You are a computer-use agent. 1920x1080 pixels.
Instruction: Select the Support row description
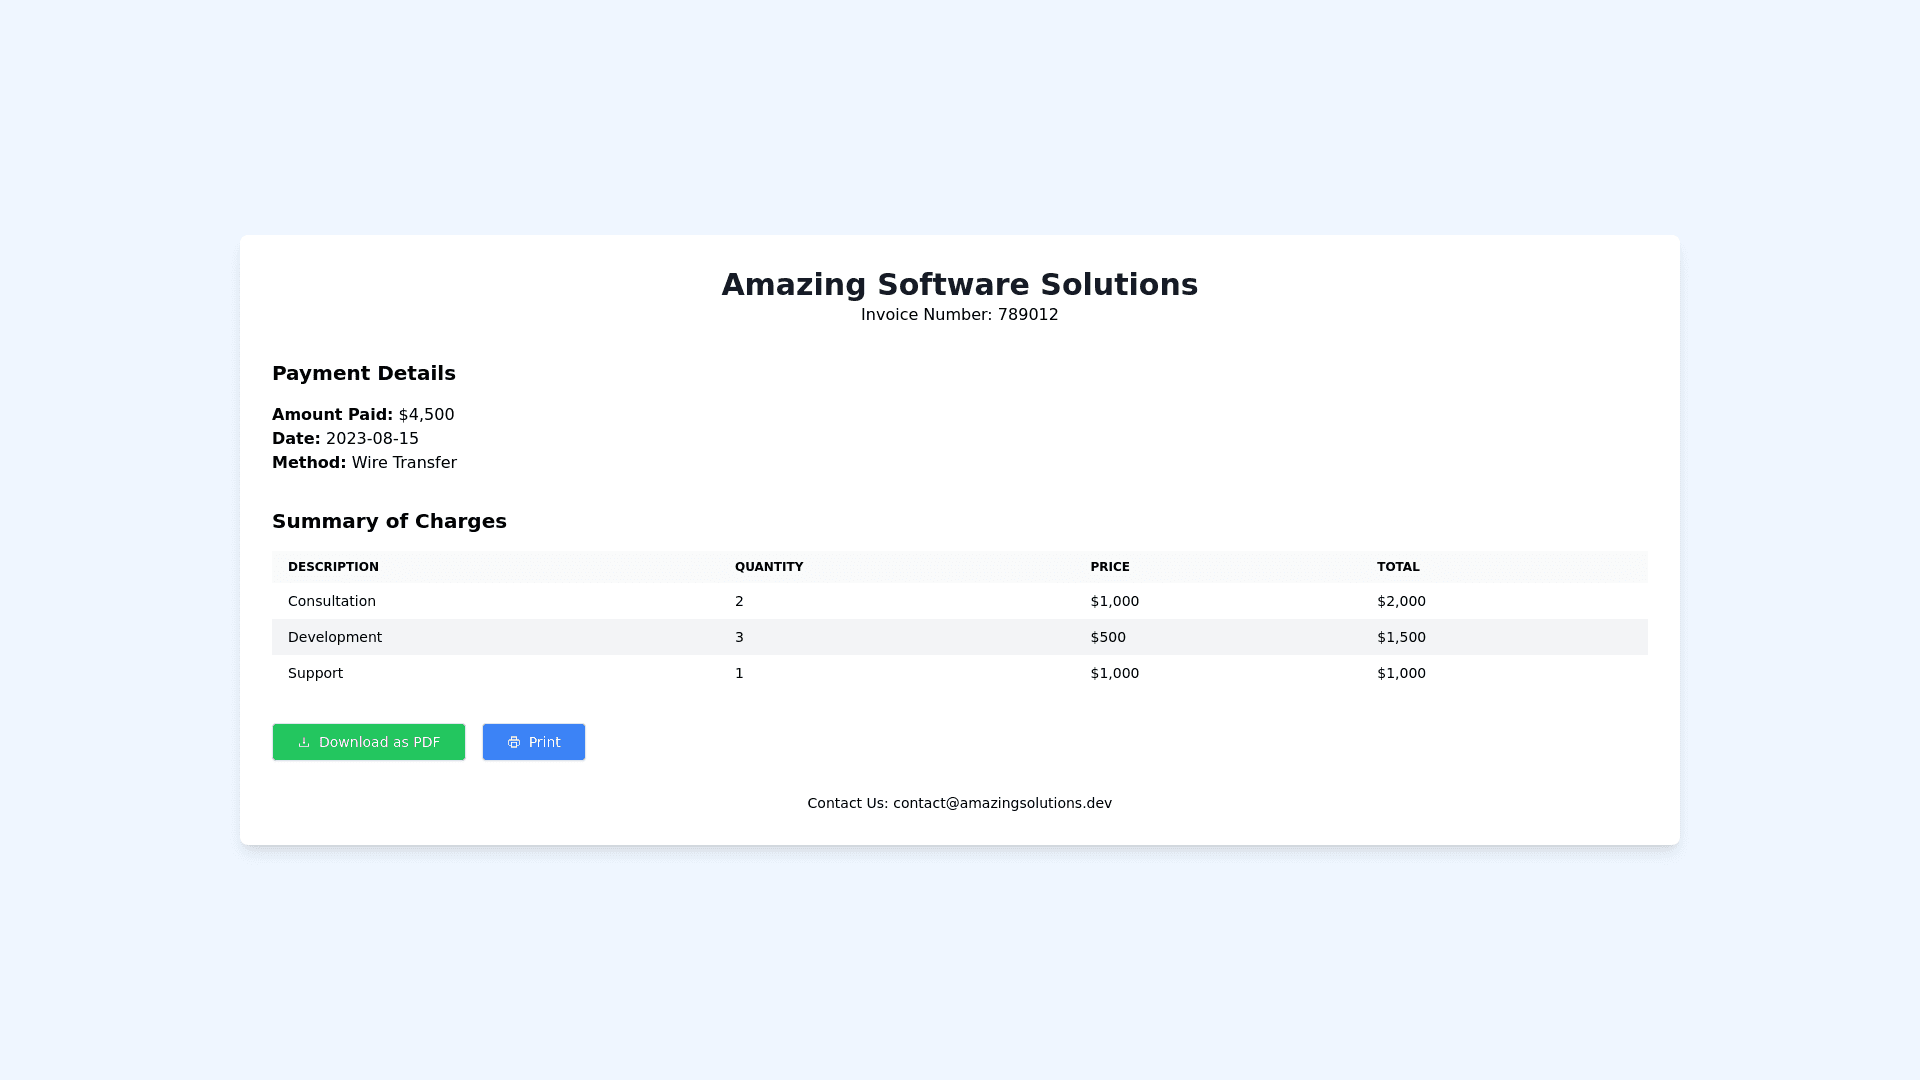315,673
